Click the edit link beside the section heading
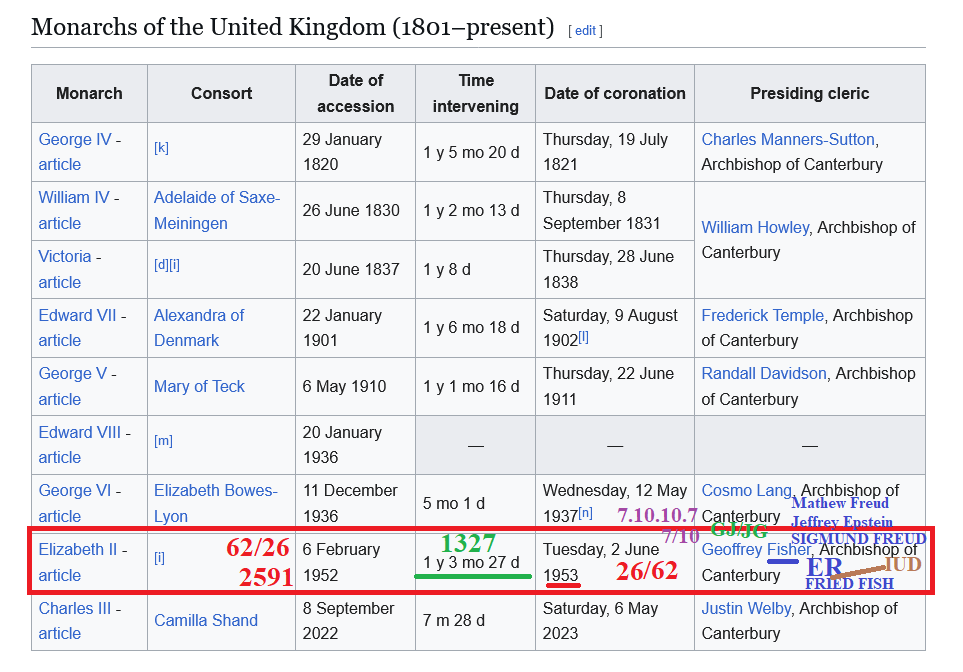 (x=585, y=31)
